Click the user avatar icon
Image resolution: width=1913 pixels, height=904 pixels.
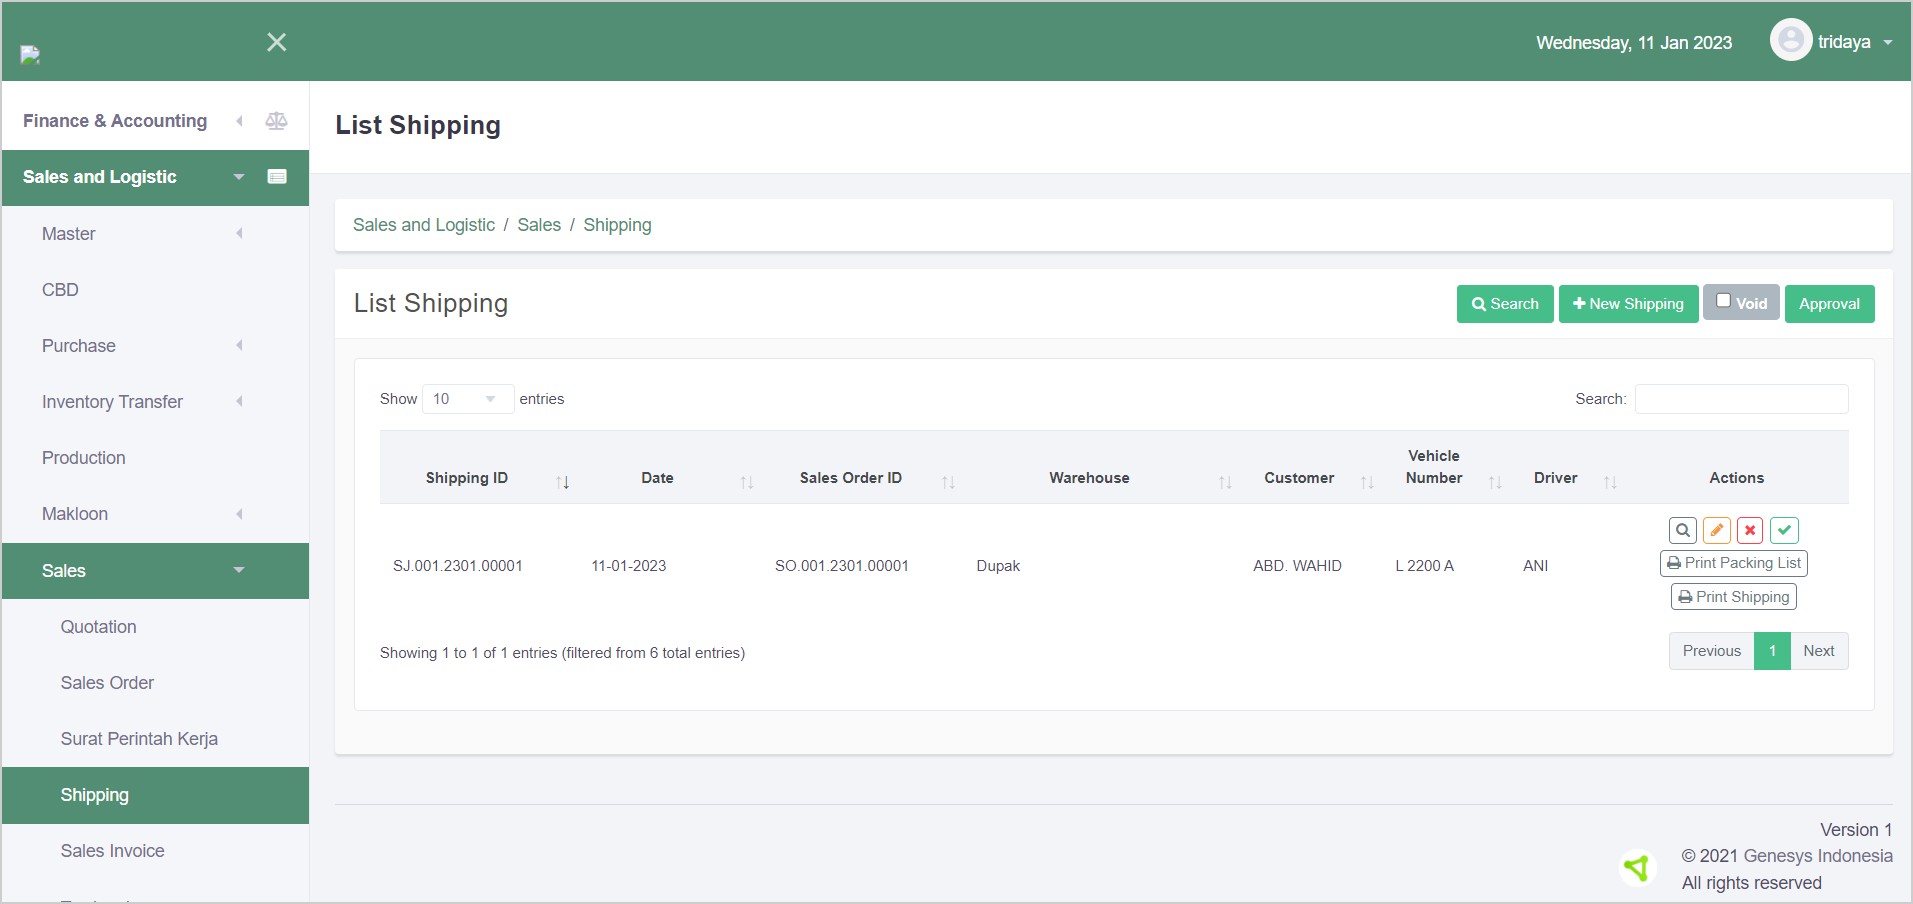coord(1790,41)
